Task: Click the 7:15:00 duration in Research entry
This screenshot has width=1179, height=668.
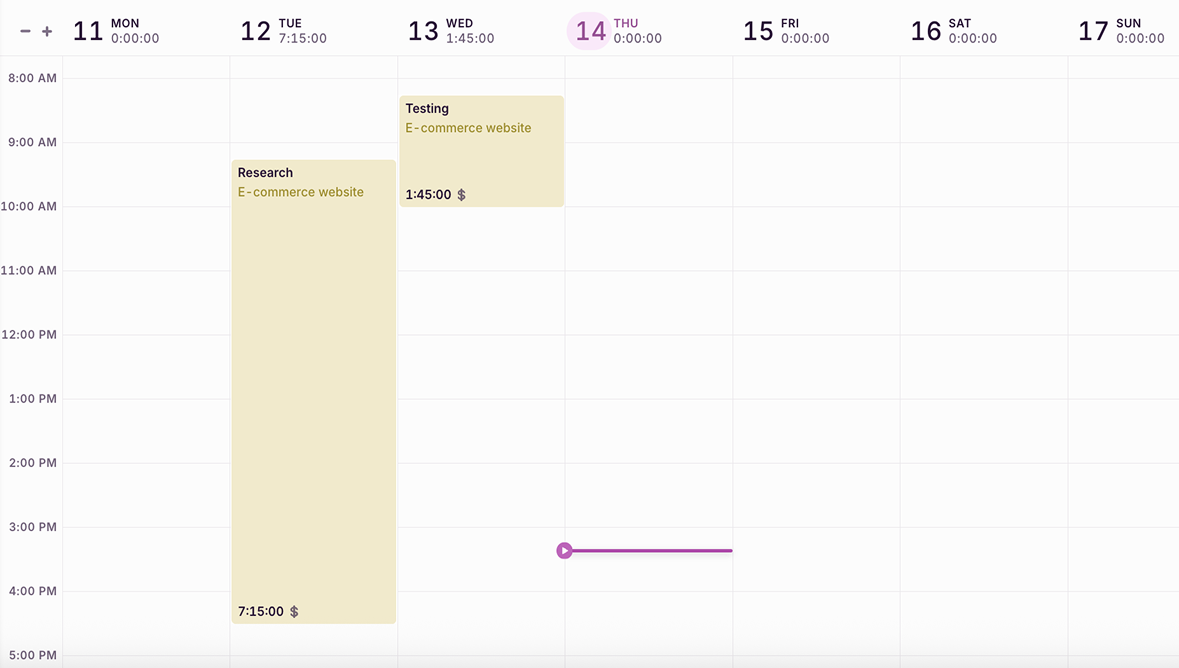Action: [x=260, y=612]
